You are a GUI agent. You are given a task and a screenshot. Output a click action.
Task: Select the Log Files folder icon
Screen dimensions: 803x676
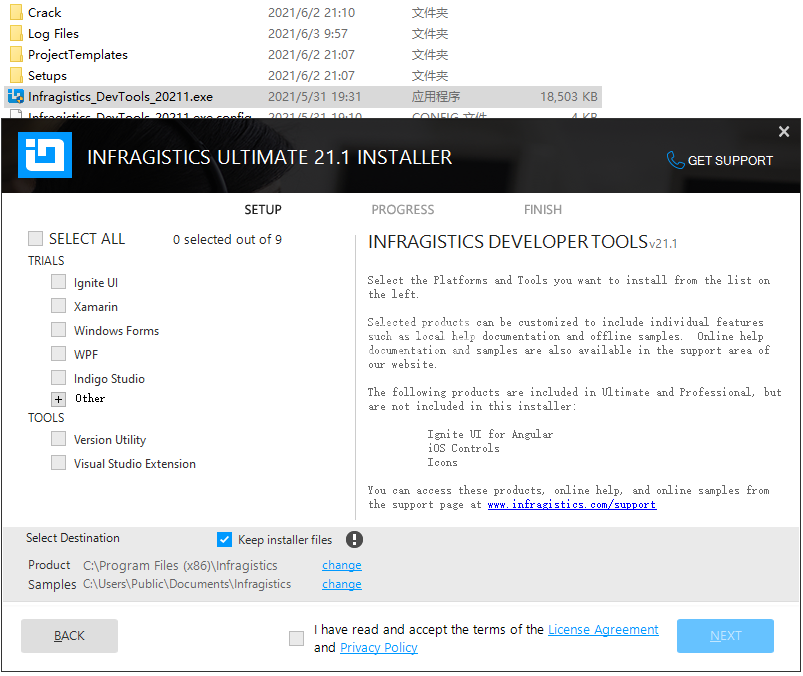tap(16, 33)
